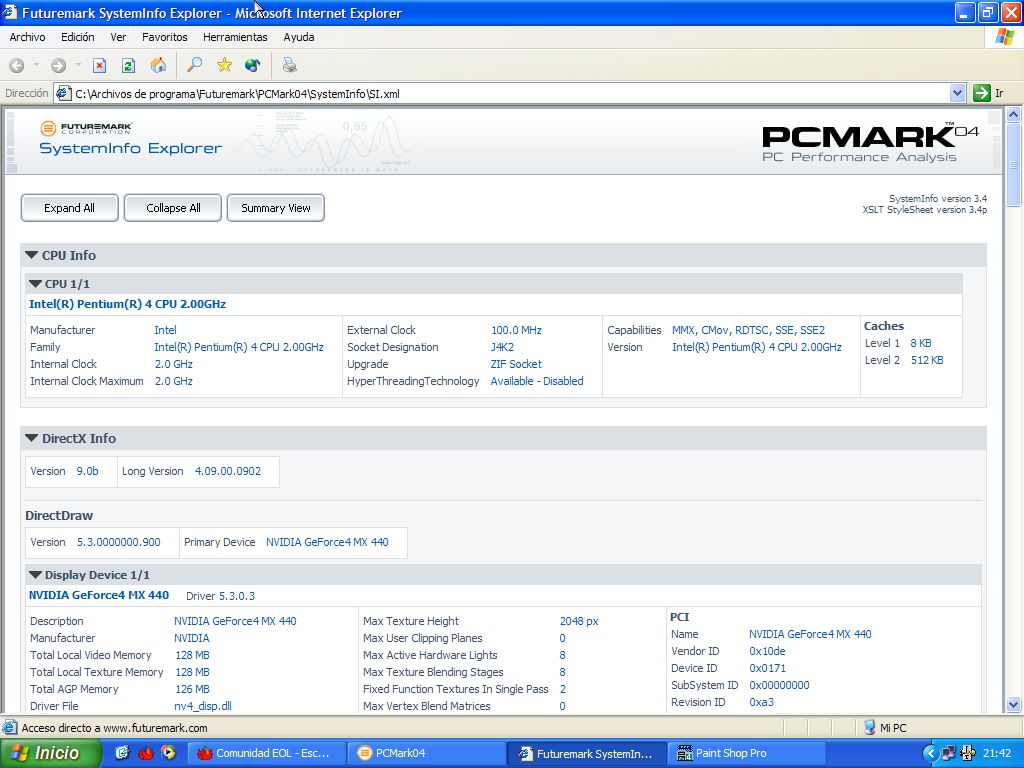Click the address bar path field
1024x768 pixels.
(x=511, y=93)
